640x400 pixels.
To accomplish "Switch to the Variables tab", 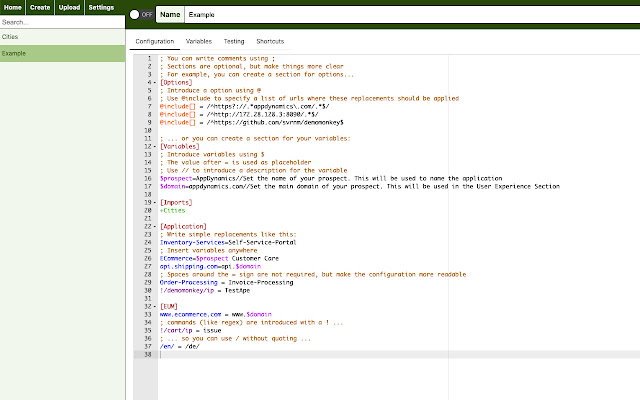I will point(199,42).
